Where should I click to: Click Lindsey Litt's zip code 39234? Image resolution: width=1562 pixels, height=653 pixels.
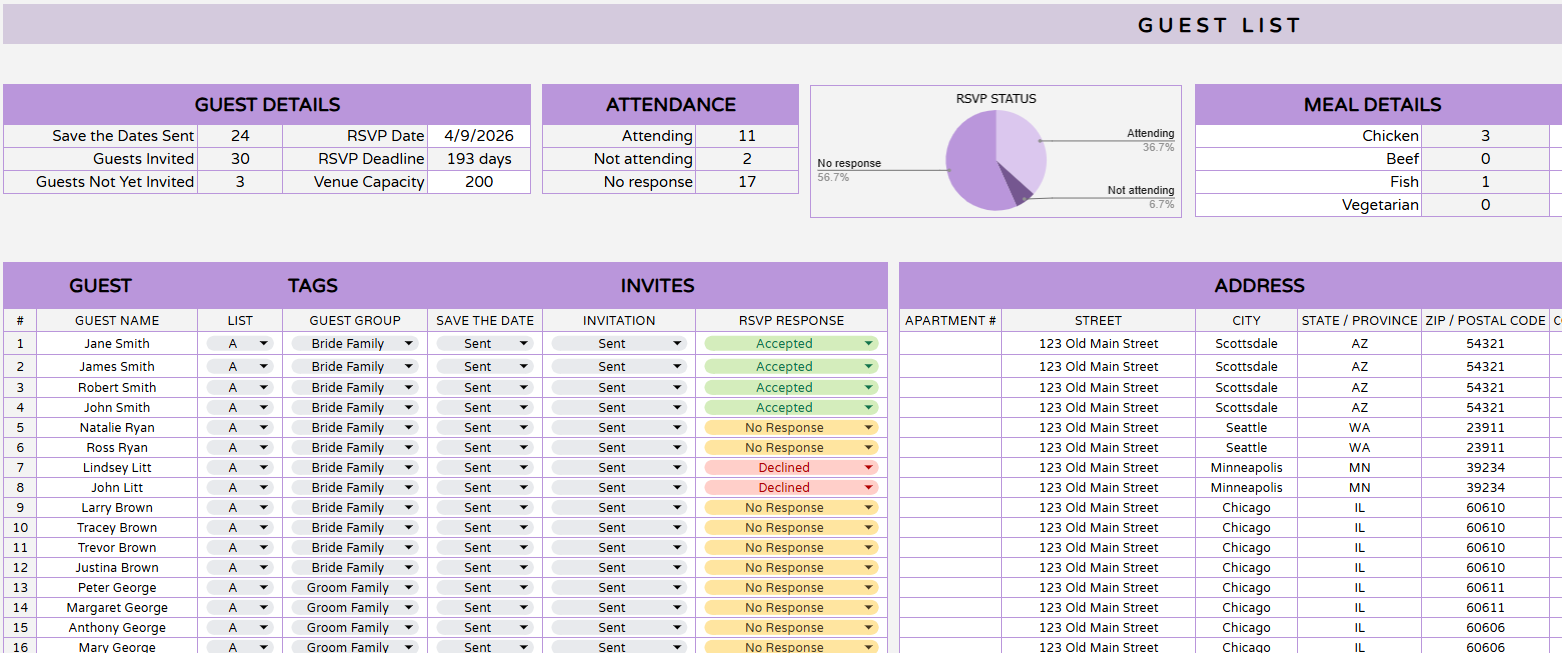[1485, 468]
